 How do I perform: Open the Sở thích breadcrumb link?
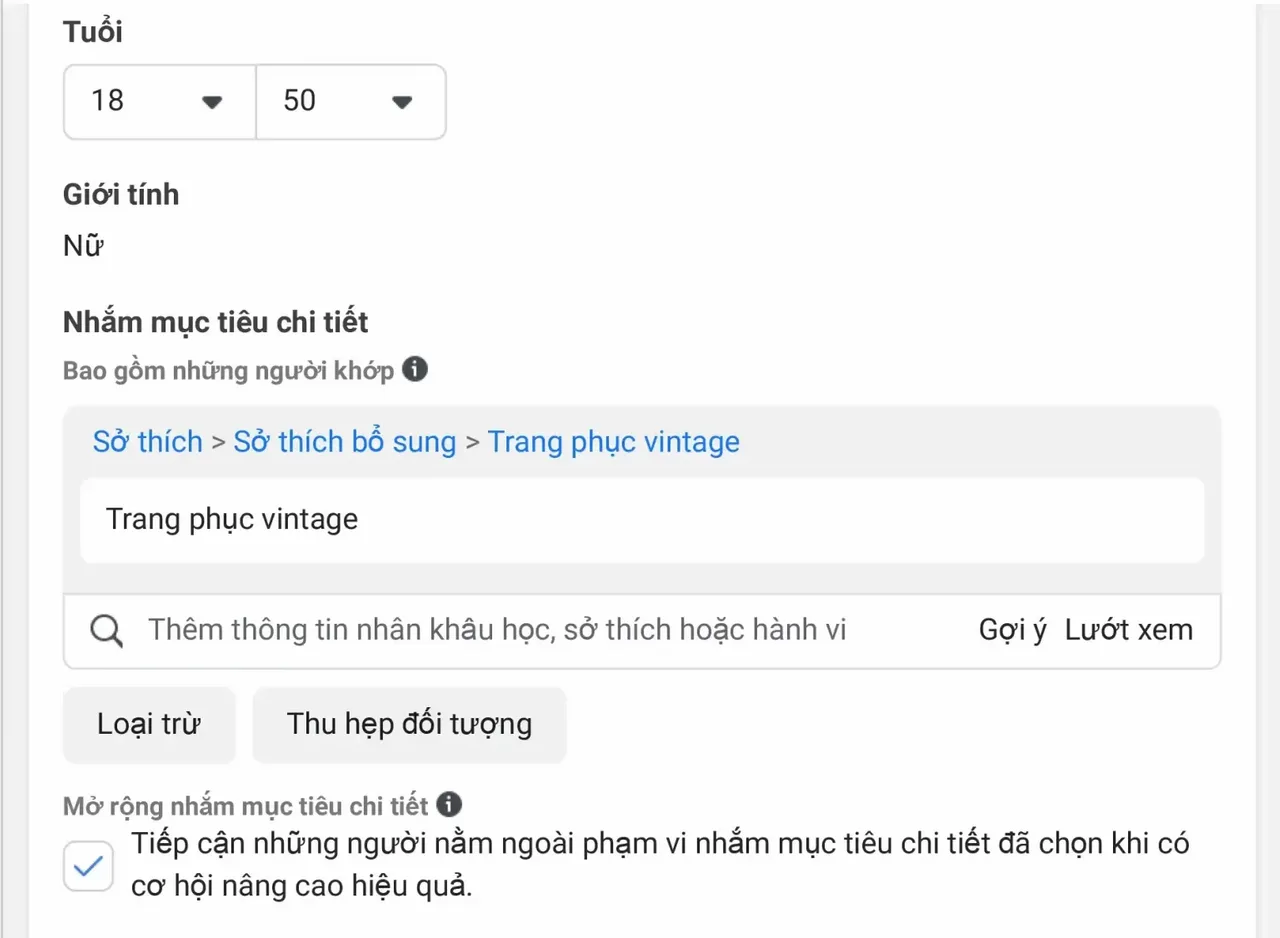pyautogui.click(x=148, y=442)
